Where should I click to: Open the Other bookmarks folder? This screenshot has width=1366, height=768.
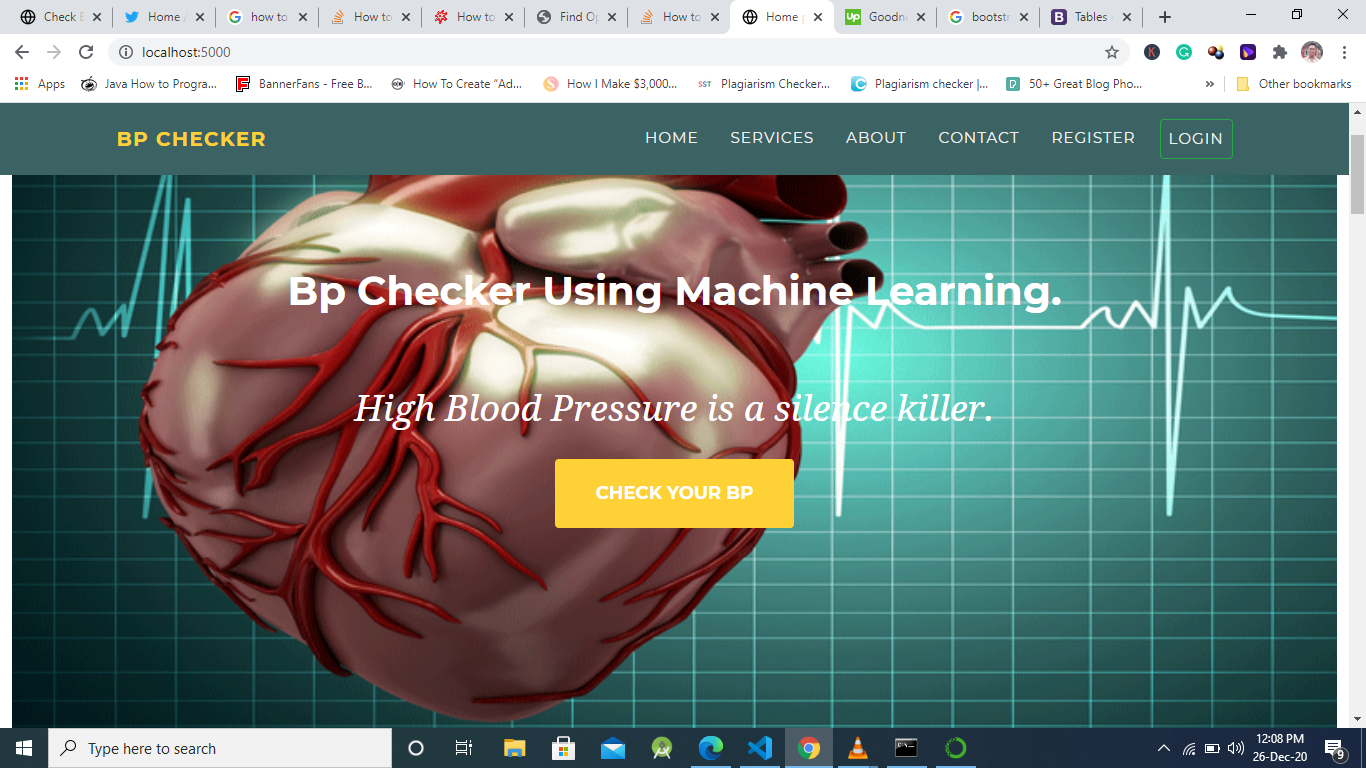coord(1294,84)
